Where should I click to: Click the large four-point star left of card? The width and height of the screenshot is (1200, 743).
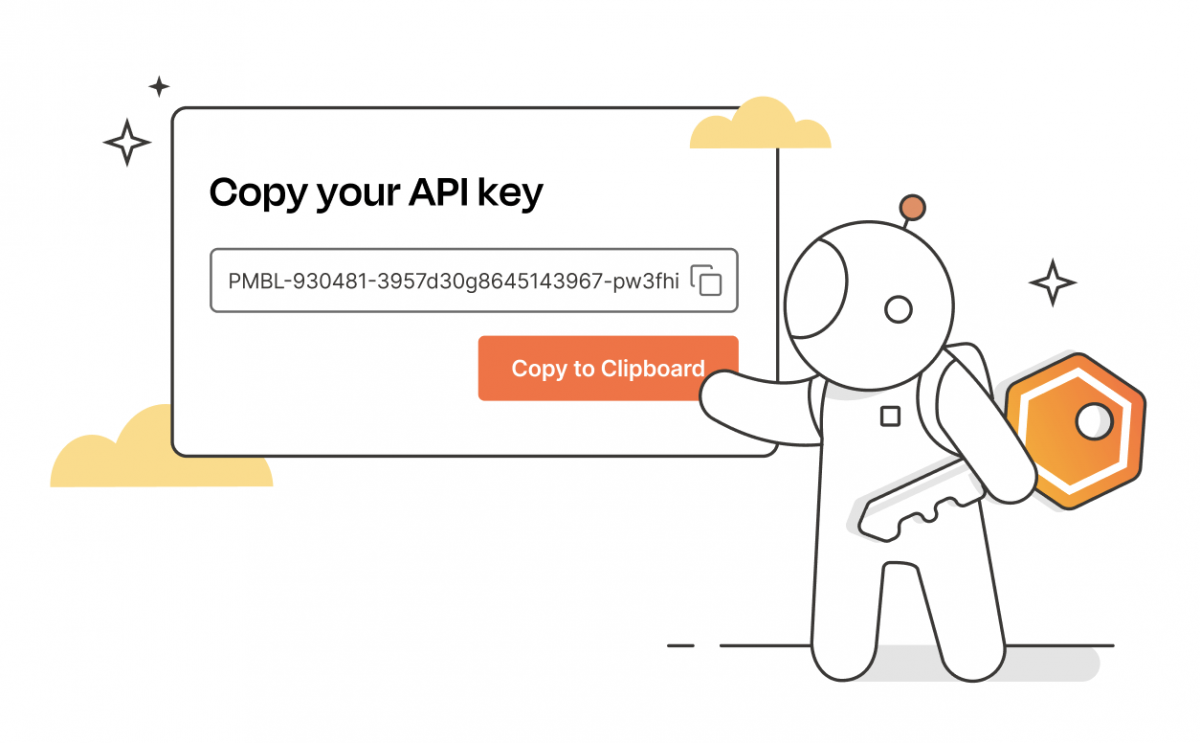127,142
